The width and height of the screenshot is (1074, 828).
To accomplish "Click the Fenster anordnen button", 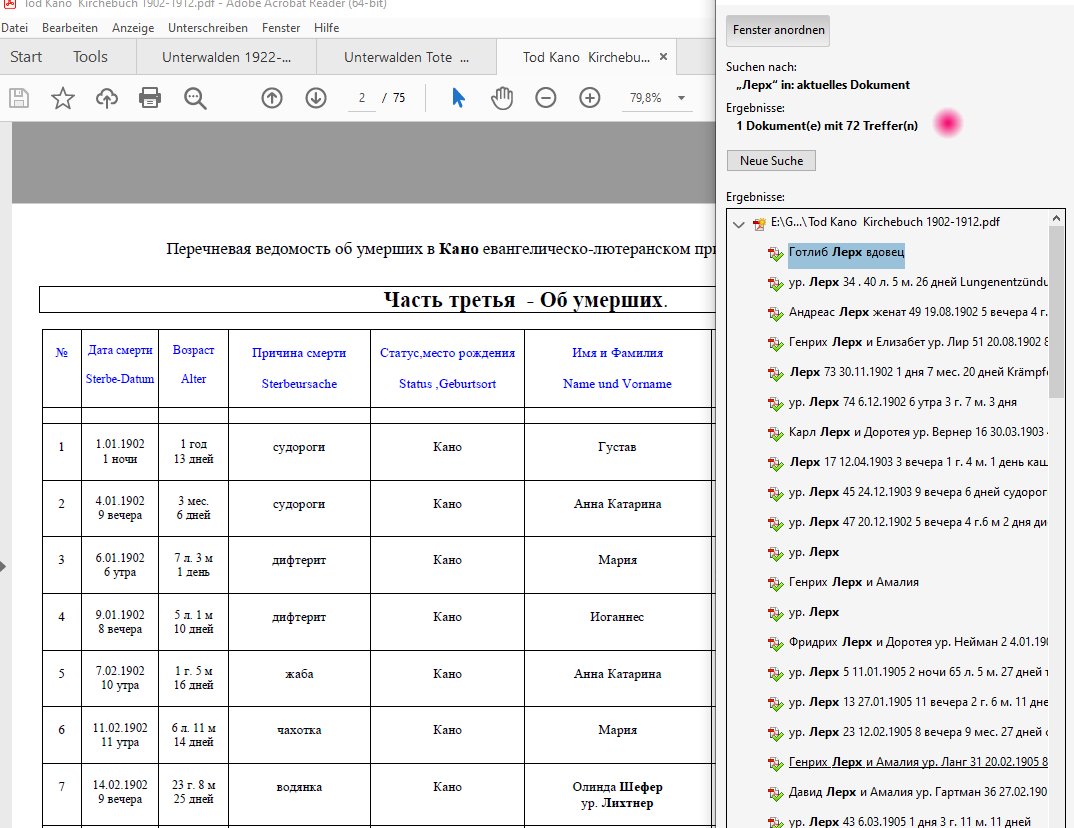I will (778, 30).
